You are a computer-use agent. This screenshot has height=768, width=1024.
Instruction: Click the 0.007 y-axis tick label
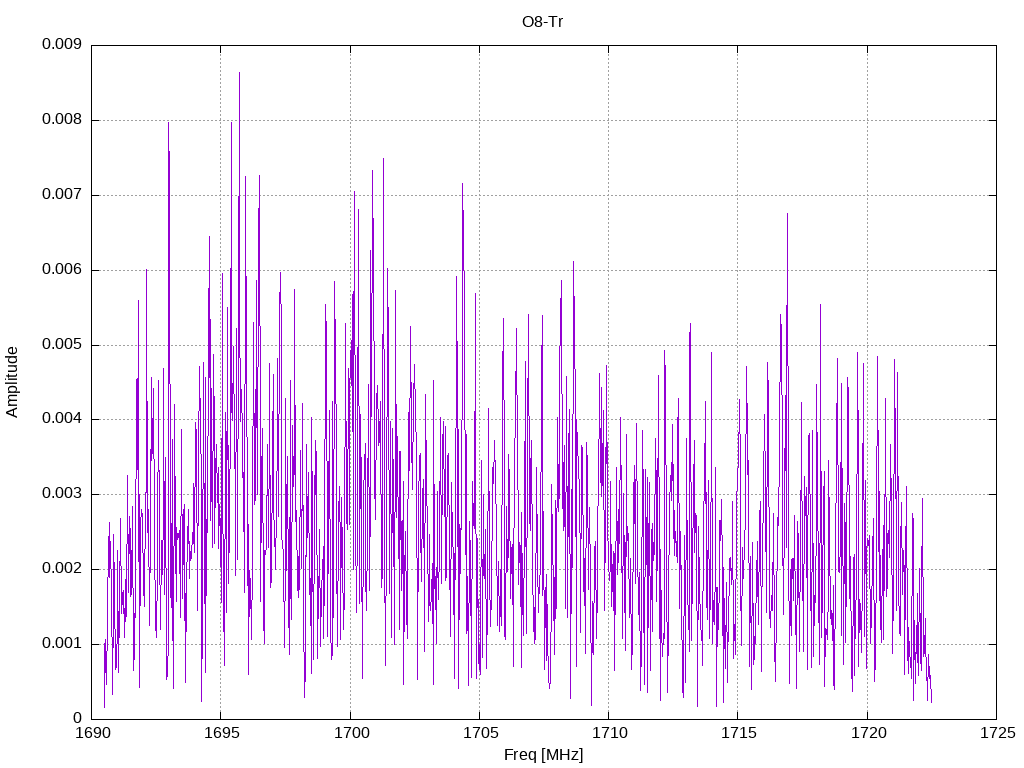tap(62, 195)
